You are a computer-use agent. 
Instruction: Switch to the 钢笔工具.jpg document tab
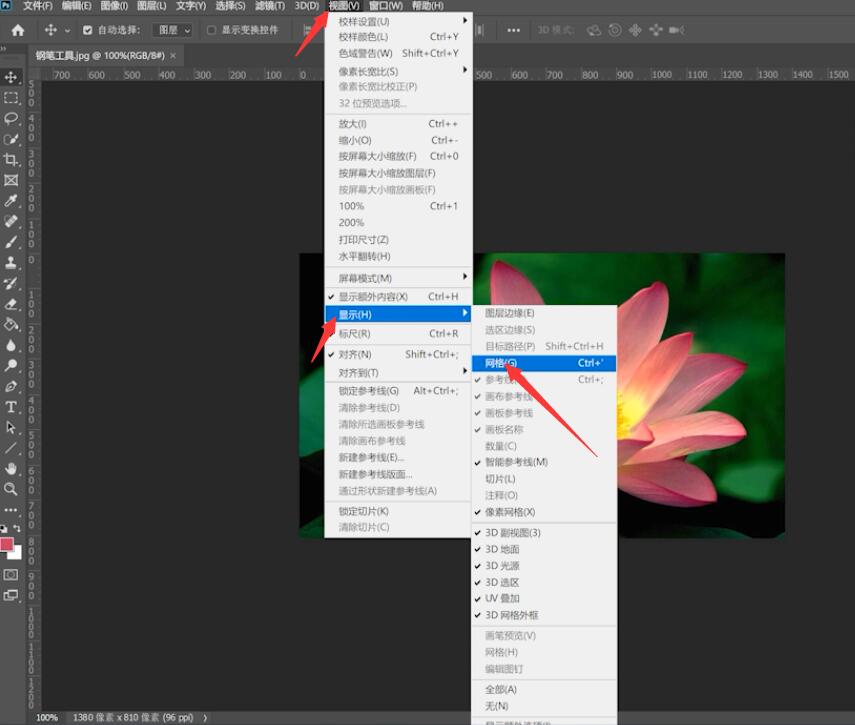(x=100, y=56)
